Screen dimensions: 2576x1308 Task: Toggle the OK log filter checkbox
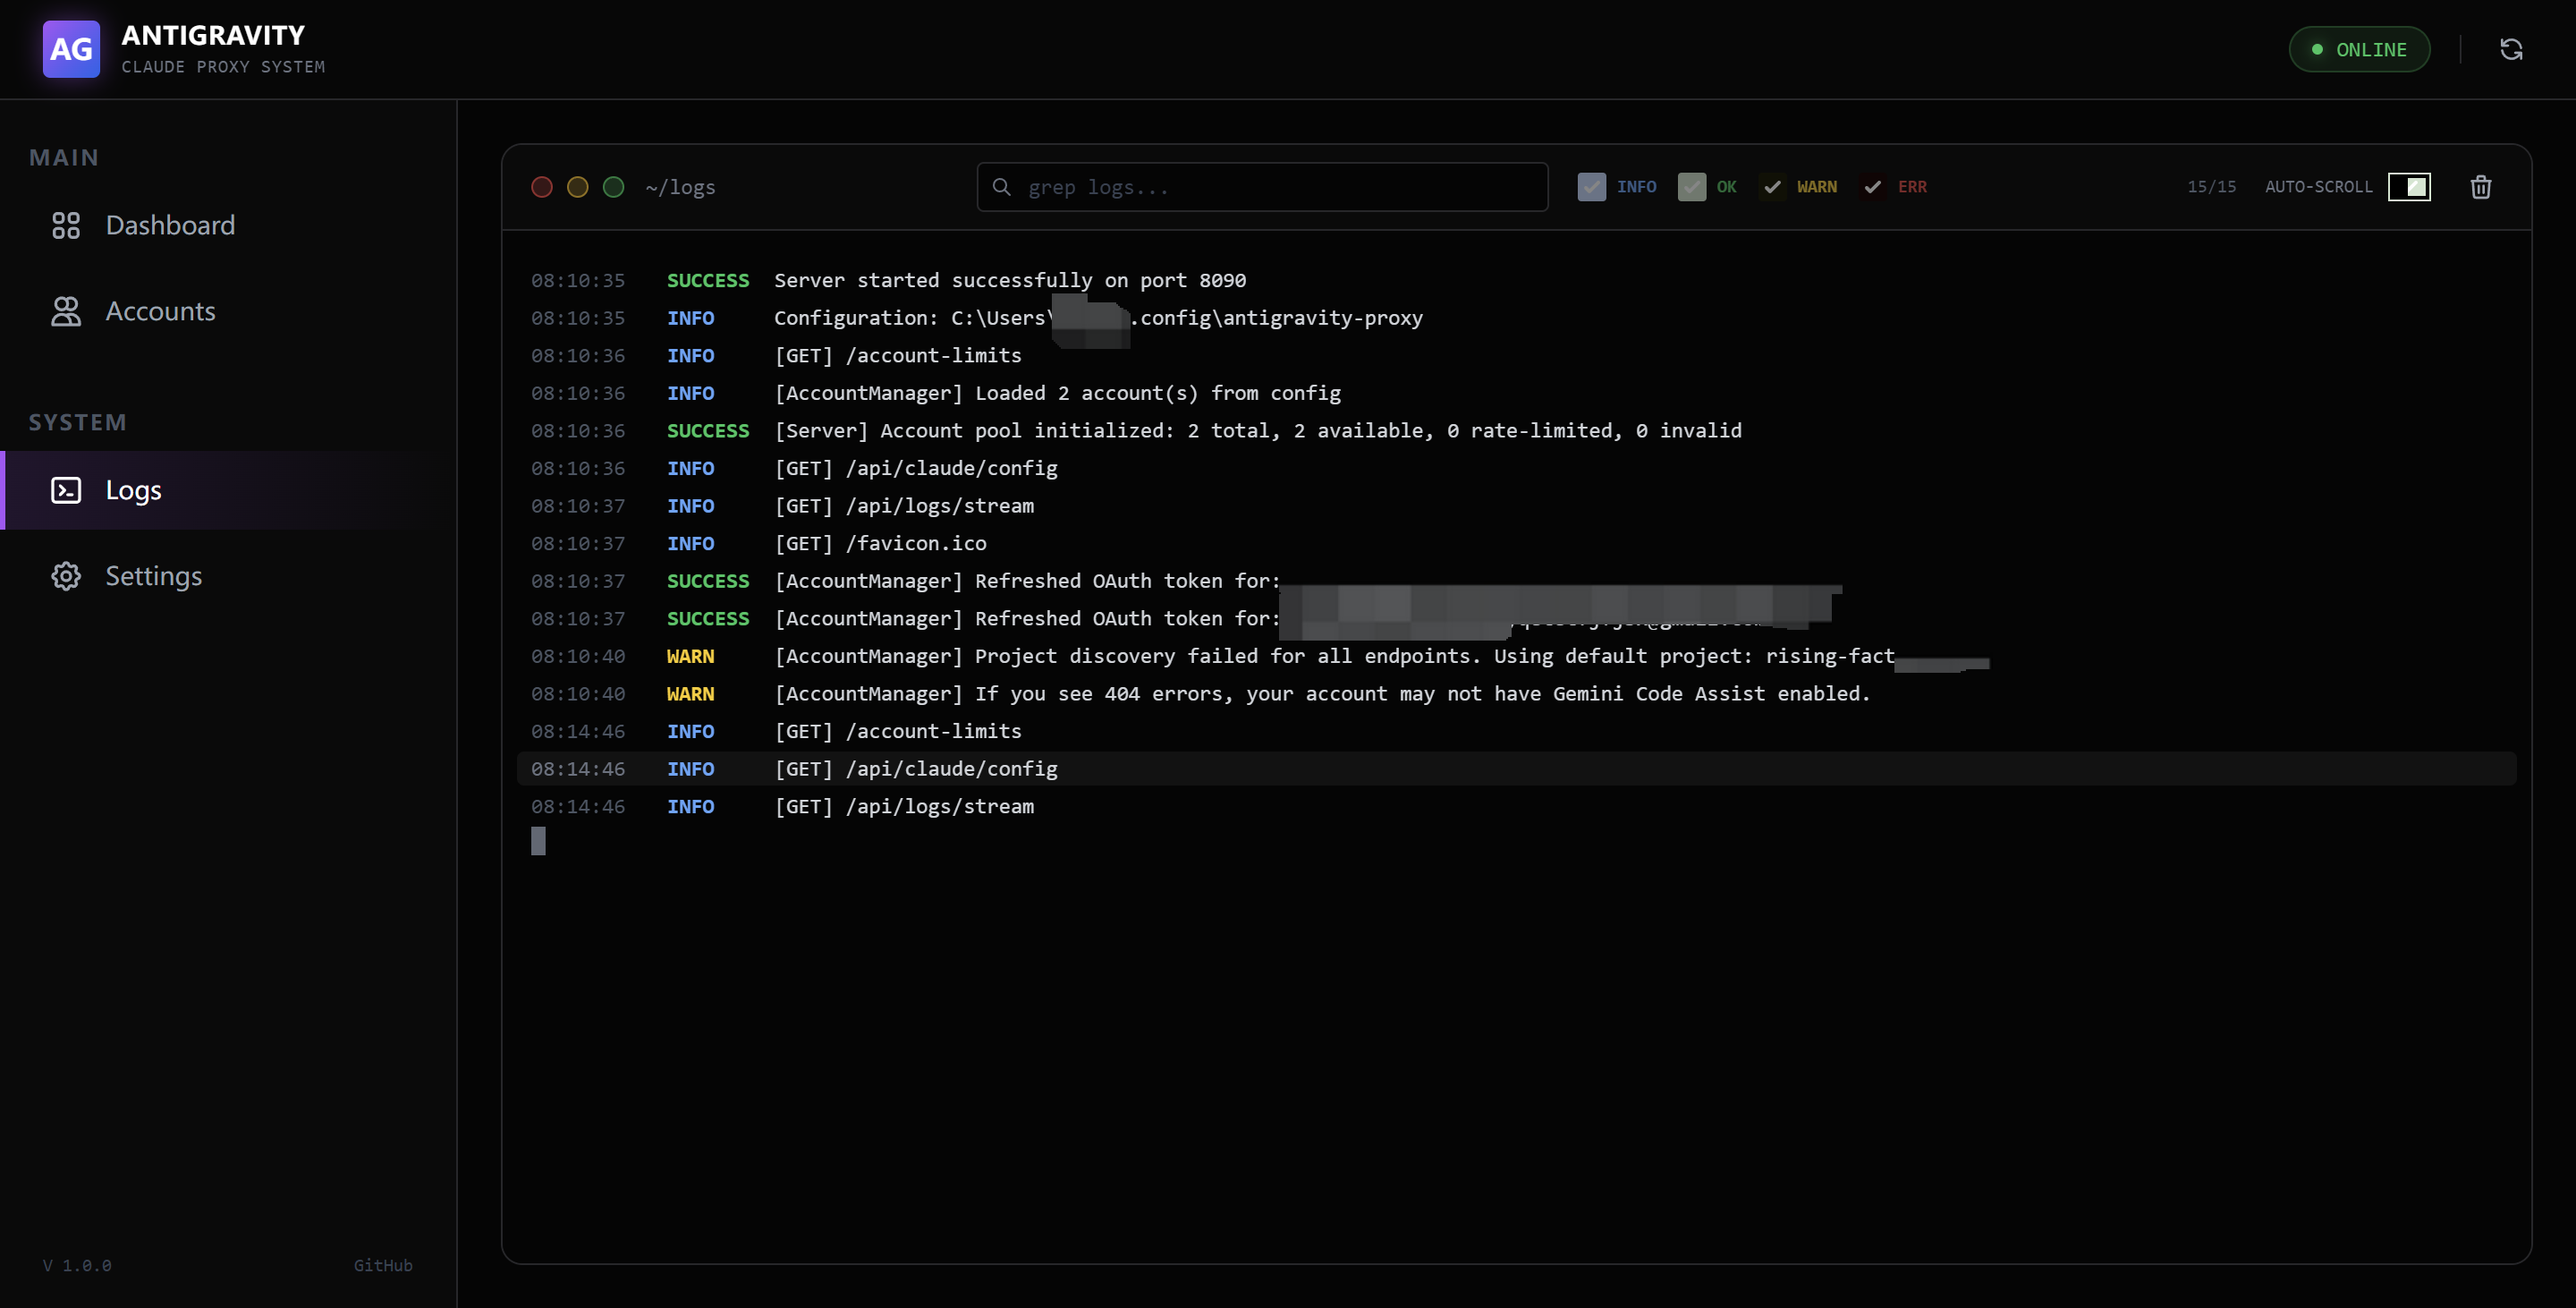click(1691, 187)
